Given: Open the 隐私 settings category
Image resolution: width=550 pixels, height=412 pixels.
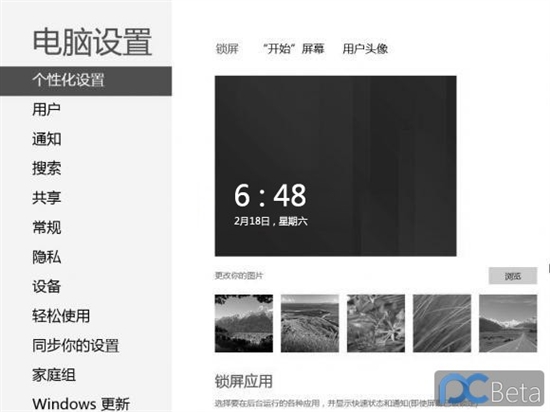Looking at the screenshot, I should (47, 257).
